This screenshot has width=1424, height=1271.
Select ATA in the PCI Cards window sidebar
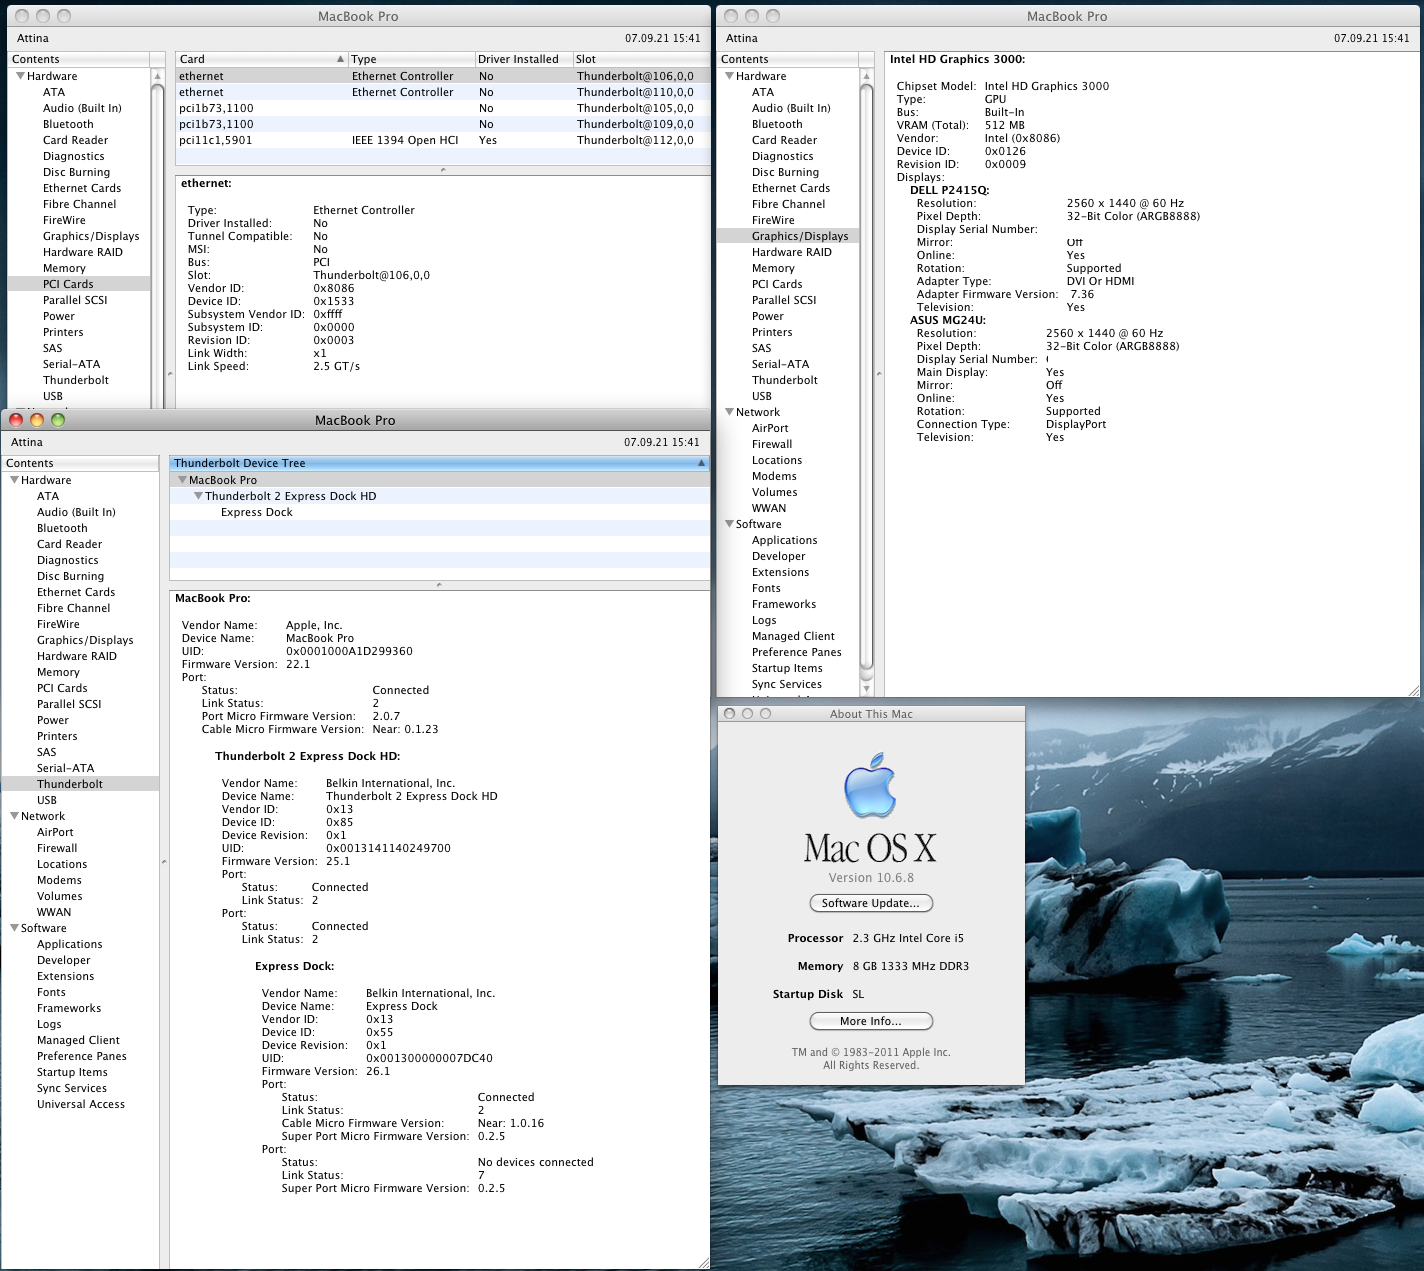pos(54,92)
